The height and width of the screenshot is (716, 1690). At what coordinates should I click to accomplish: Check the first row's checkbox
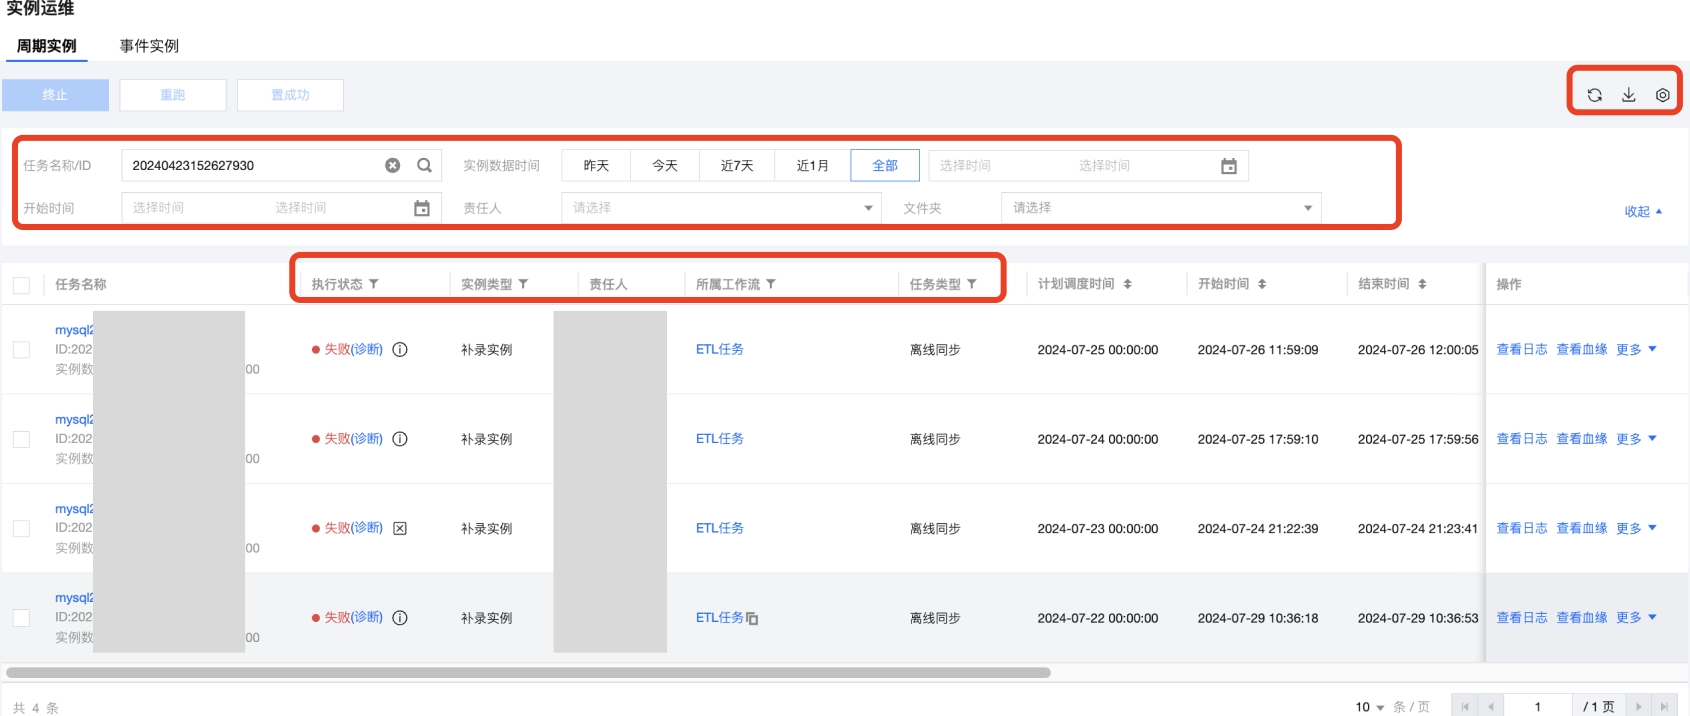coord(21,350)
